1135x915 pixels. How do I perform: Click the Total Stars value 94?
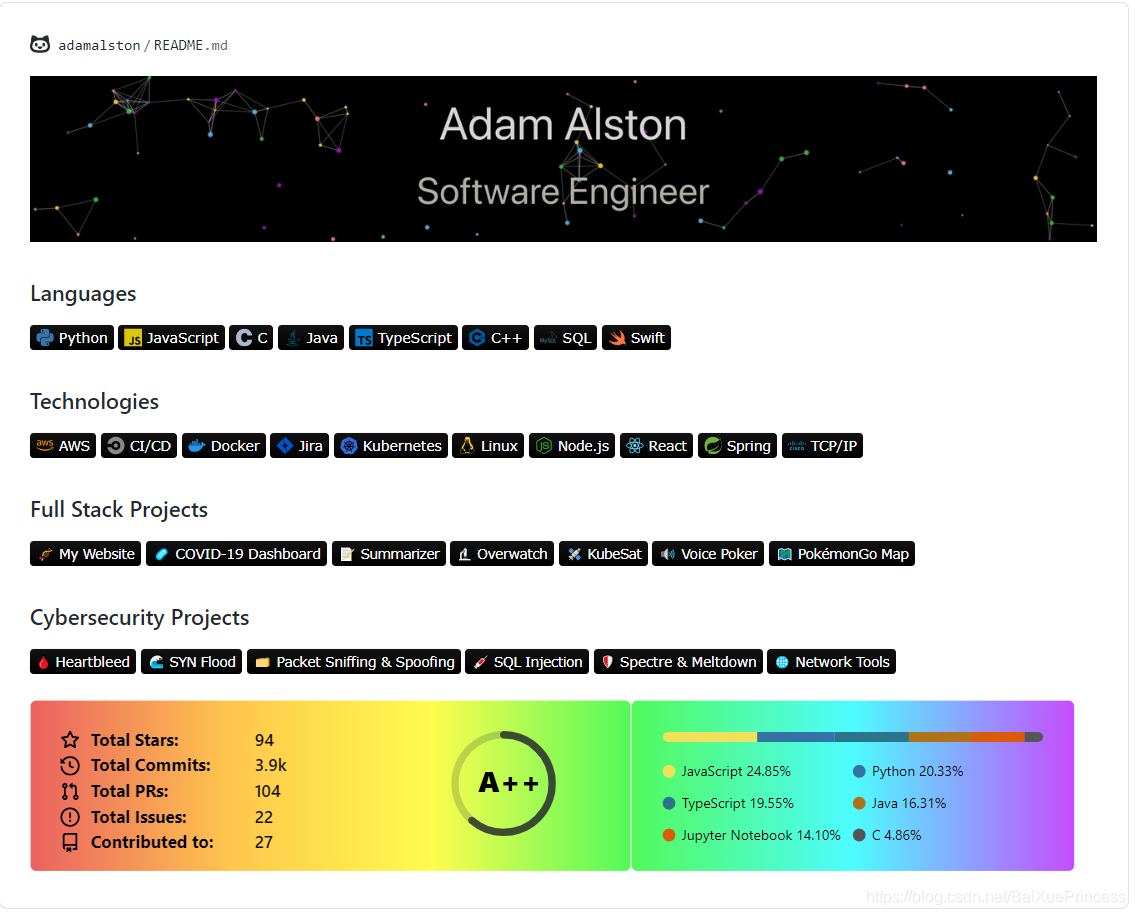264,740
